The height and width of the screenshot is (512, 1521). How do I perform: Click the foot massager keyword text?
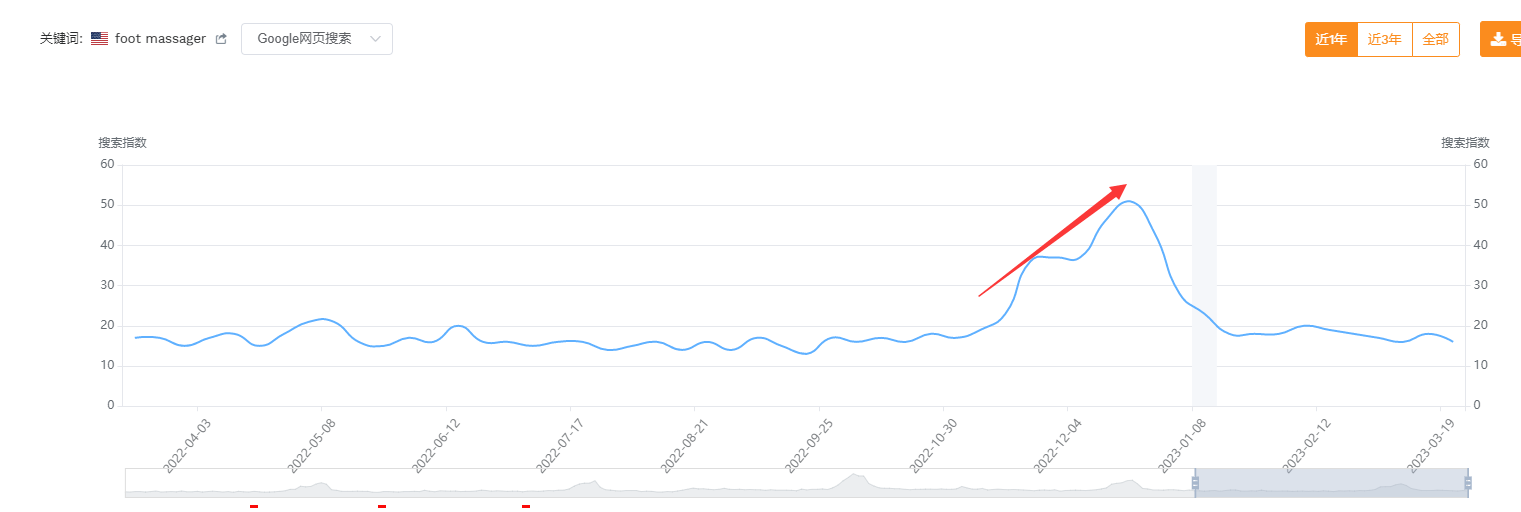tap(160, 39)
